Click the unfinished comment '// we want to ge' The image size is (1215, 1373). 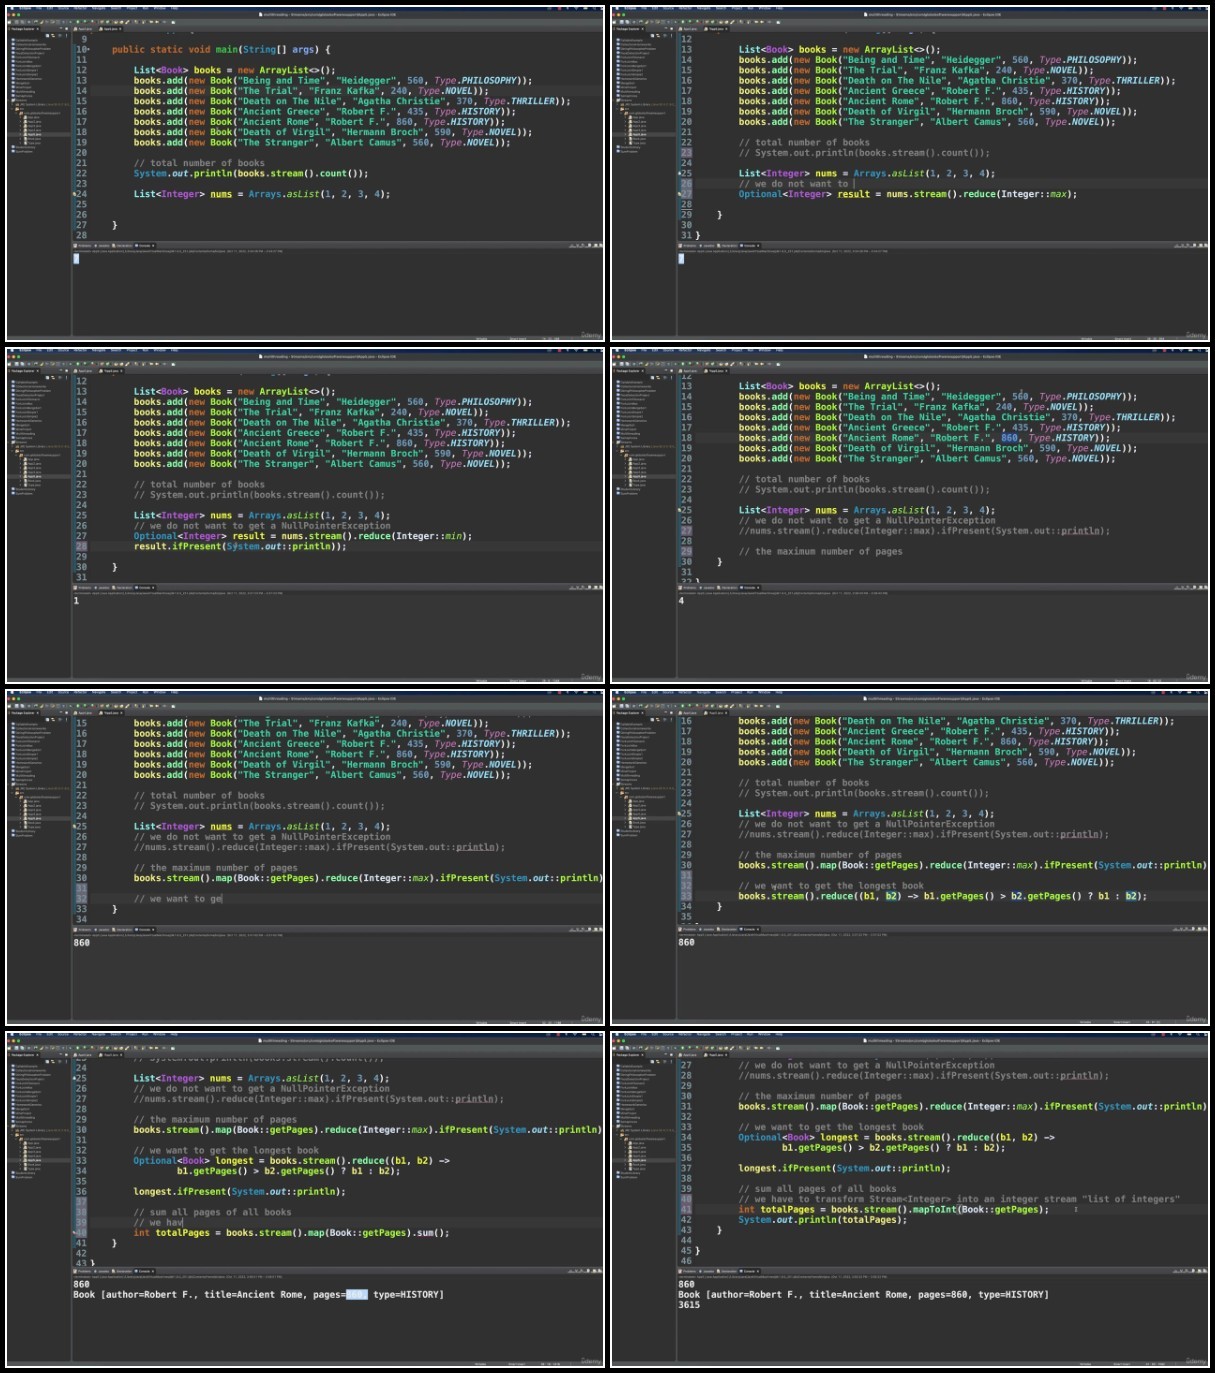point(178,898)
